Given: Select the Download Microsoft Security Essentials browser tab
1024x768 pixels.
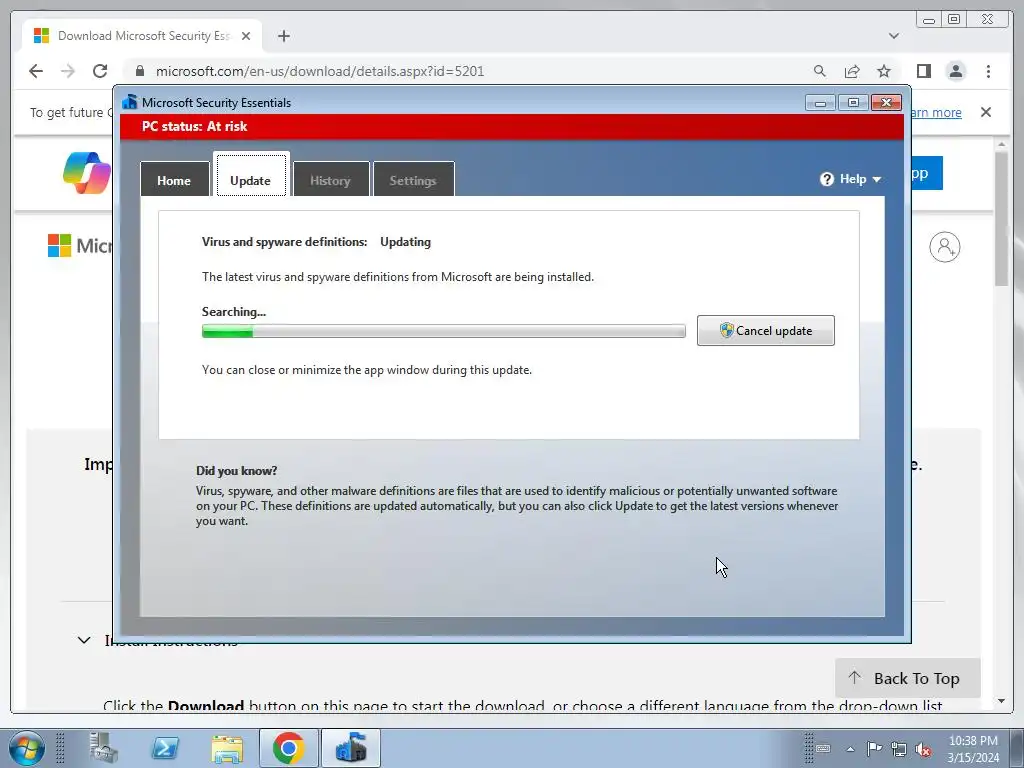Looking at the screenshot, I should point(142,36).
